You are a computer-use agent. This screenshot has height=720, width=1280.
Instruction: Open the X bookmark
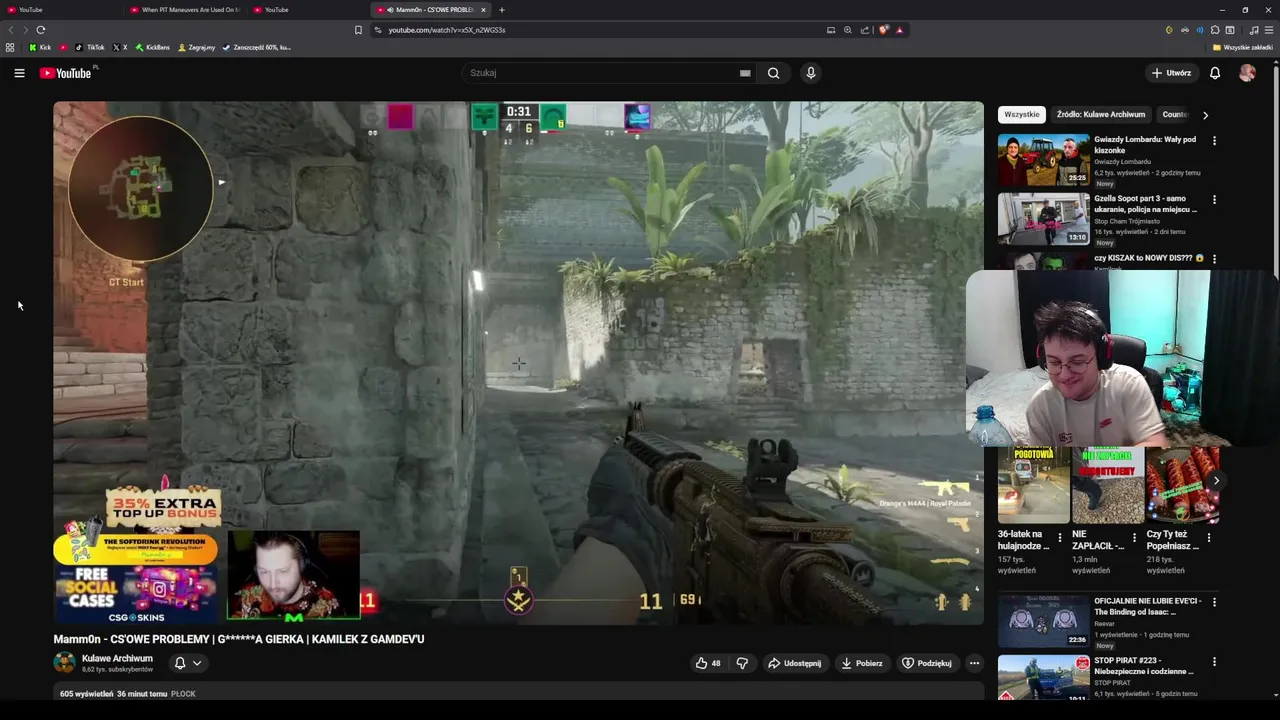click(x=120, y=47)
